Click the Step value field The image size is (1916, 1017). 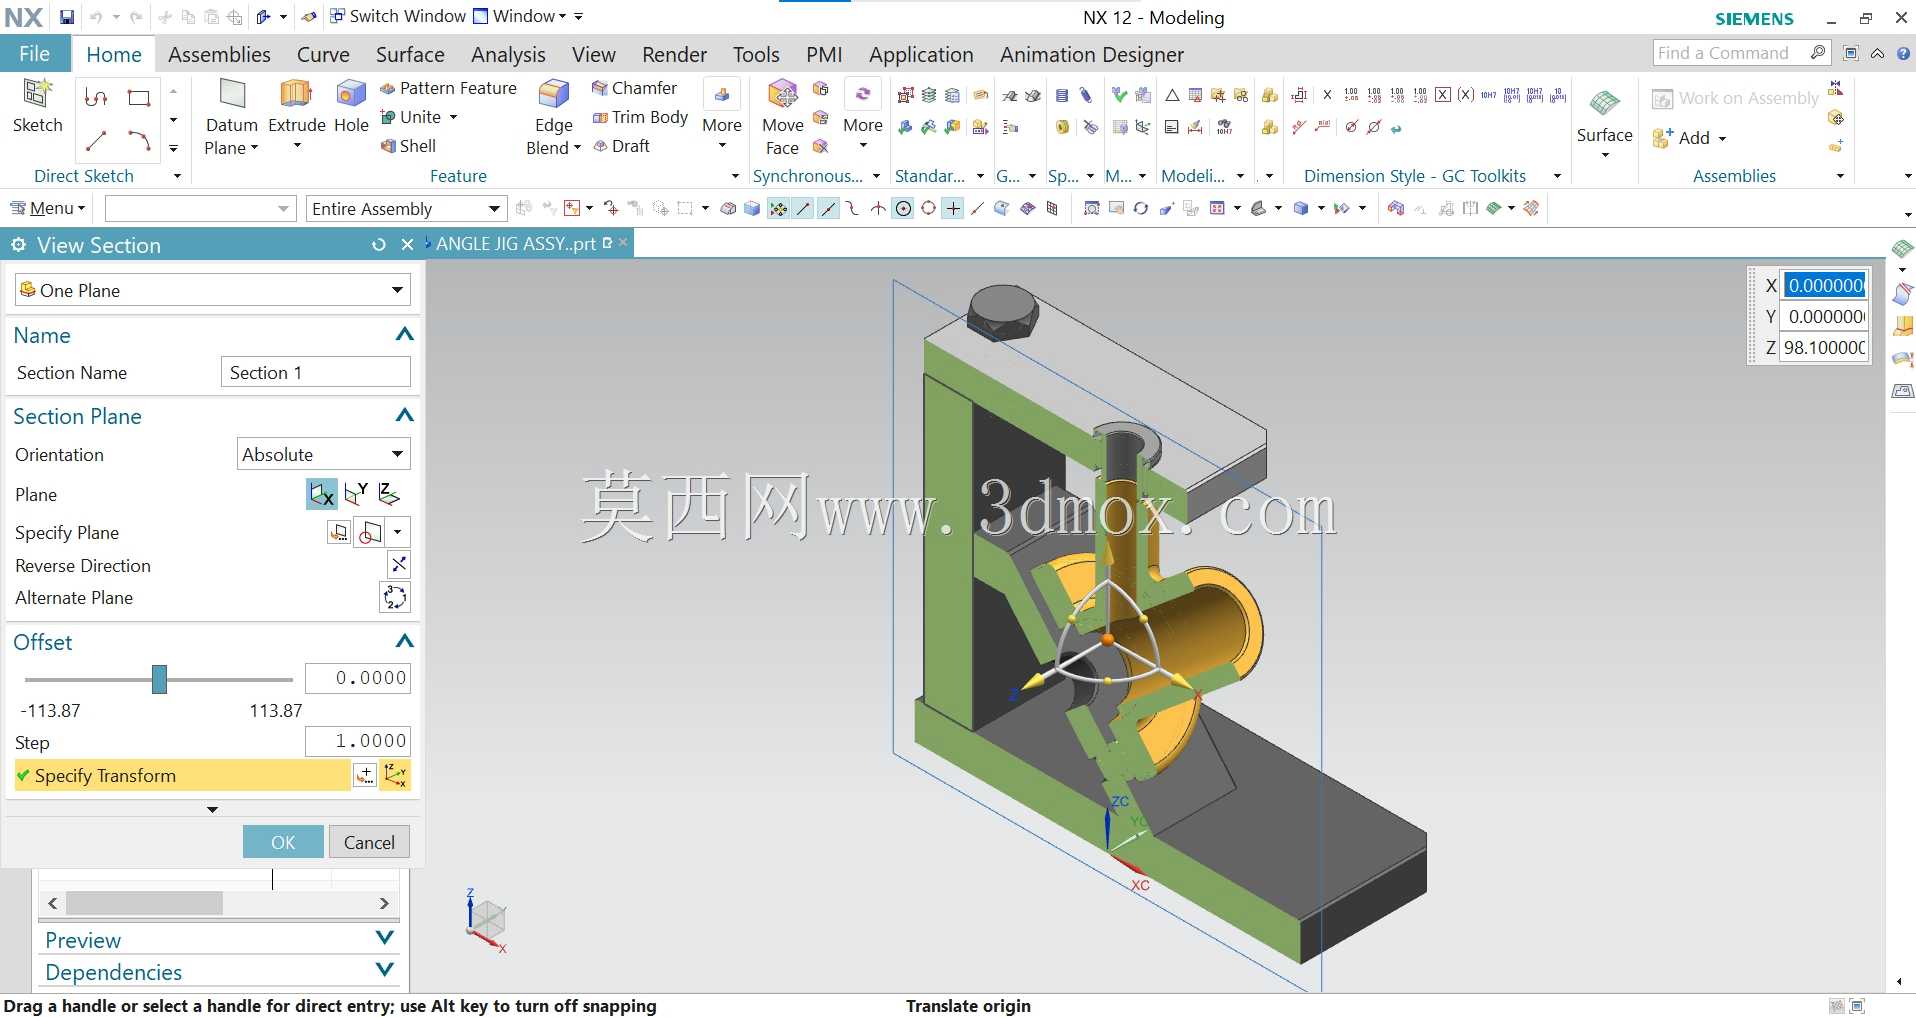pyautogui.click(x=357, y=741)
